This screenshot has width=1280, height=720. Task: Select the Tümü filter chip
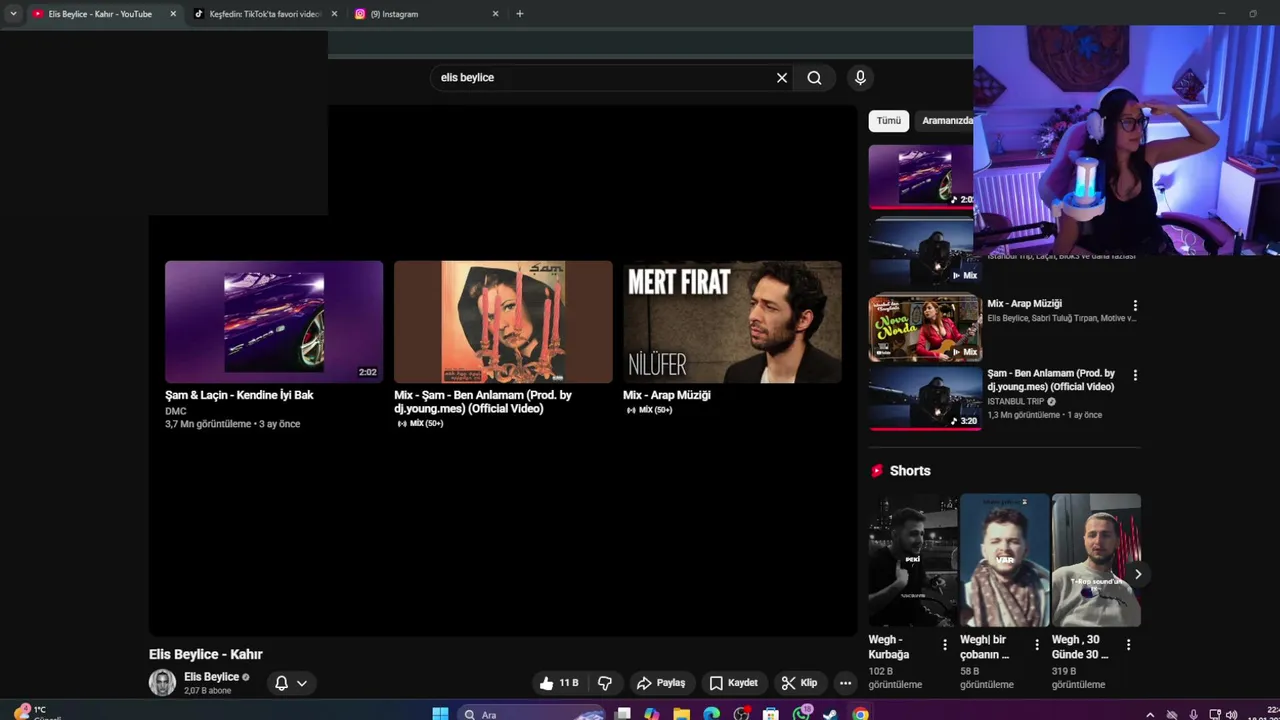[x=889, y=120]
